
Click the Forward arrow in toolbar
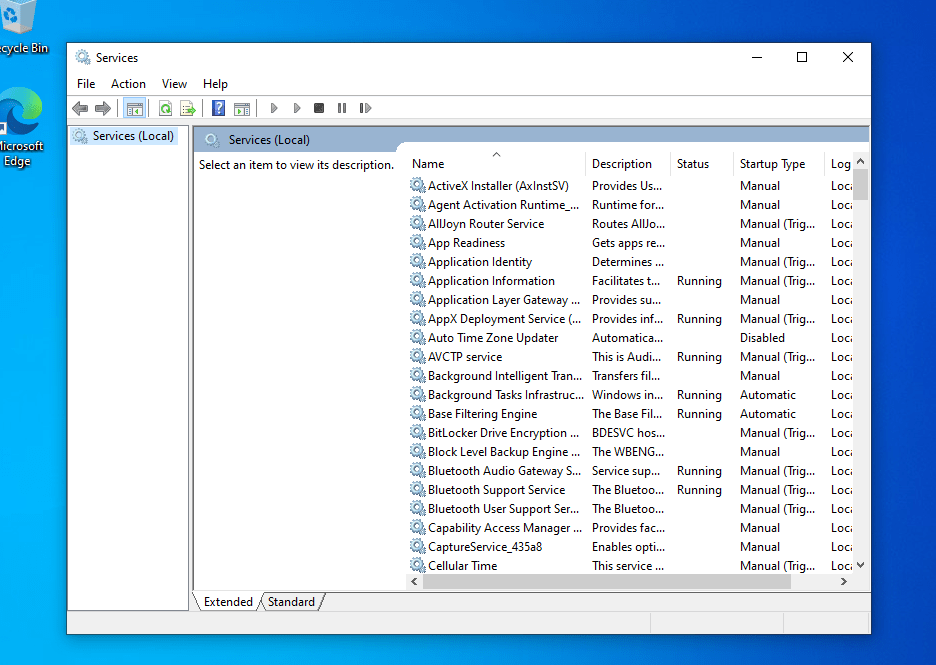[x=102, y=108]
